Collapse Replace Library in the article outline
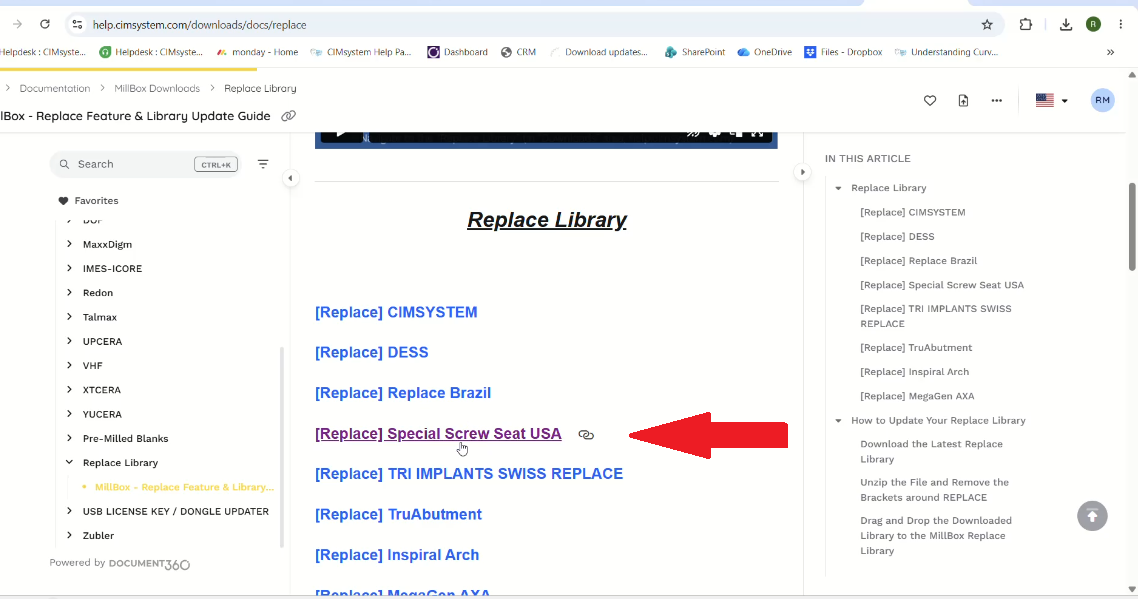The image size is (1138, 599). click(x=838, y=188)
